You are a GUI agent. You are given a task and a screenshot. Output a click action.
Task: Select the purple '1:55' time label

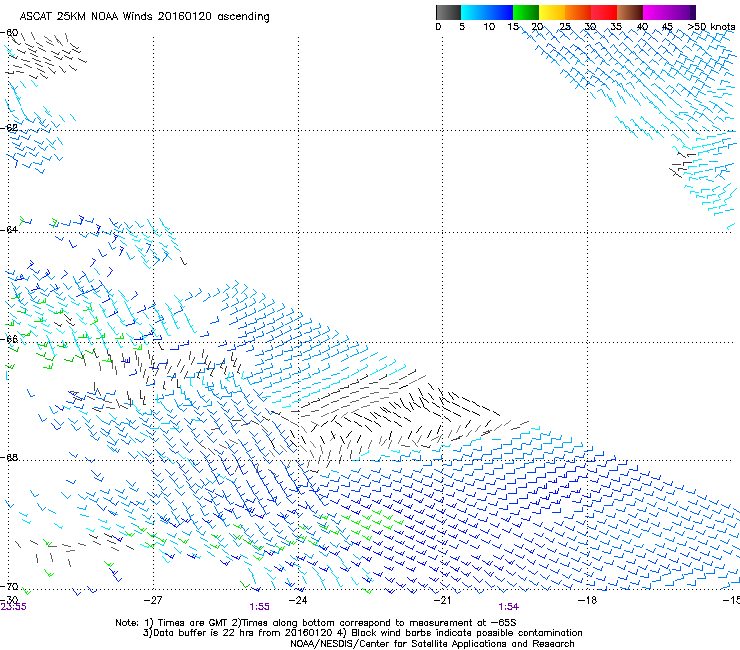(260, 607)
